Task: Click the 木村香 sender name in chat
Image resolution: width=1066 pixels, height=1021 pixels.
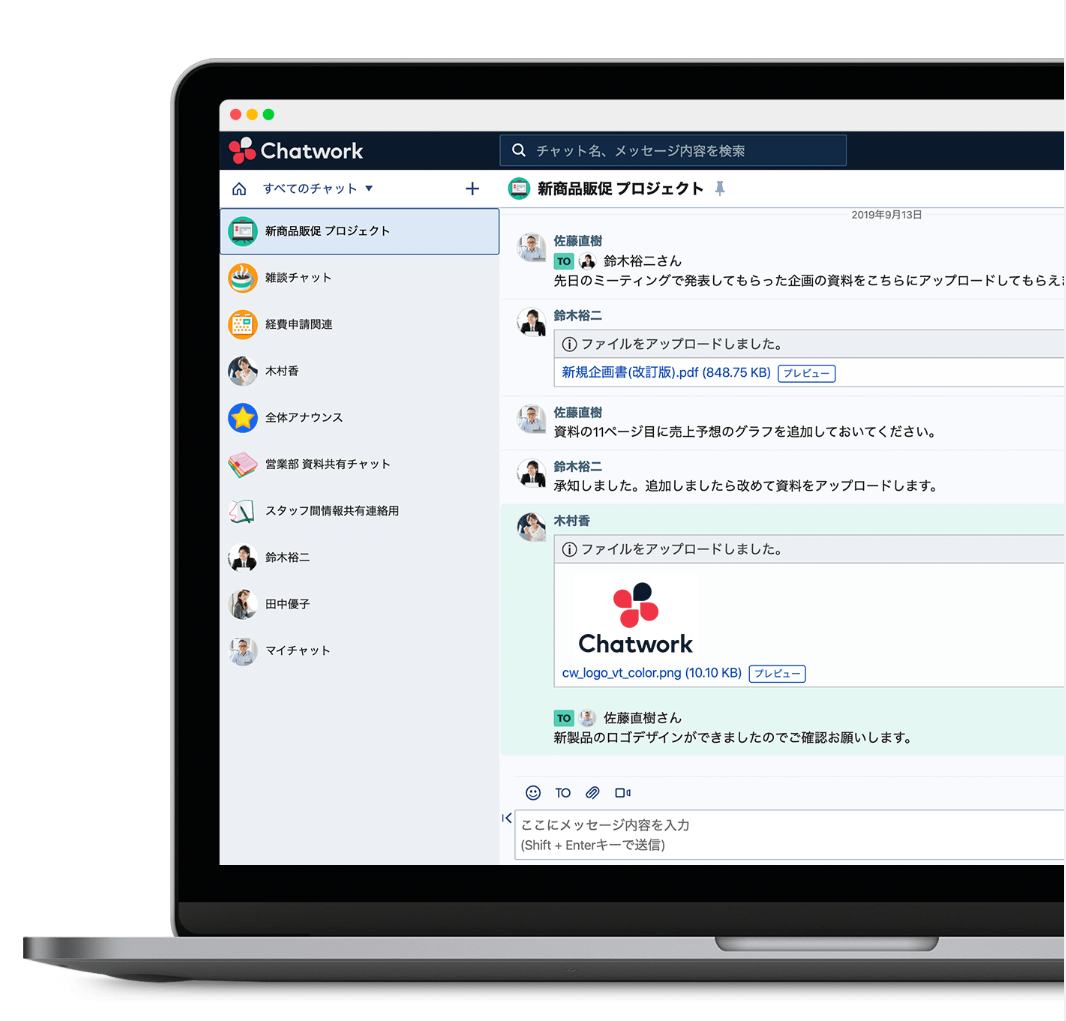Action: pos(571,521)
